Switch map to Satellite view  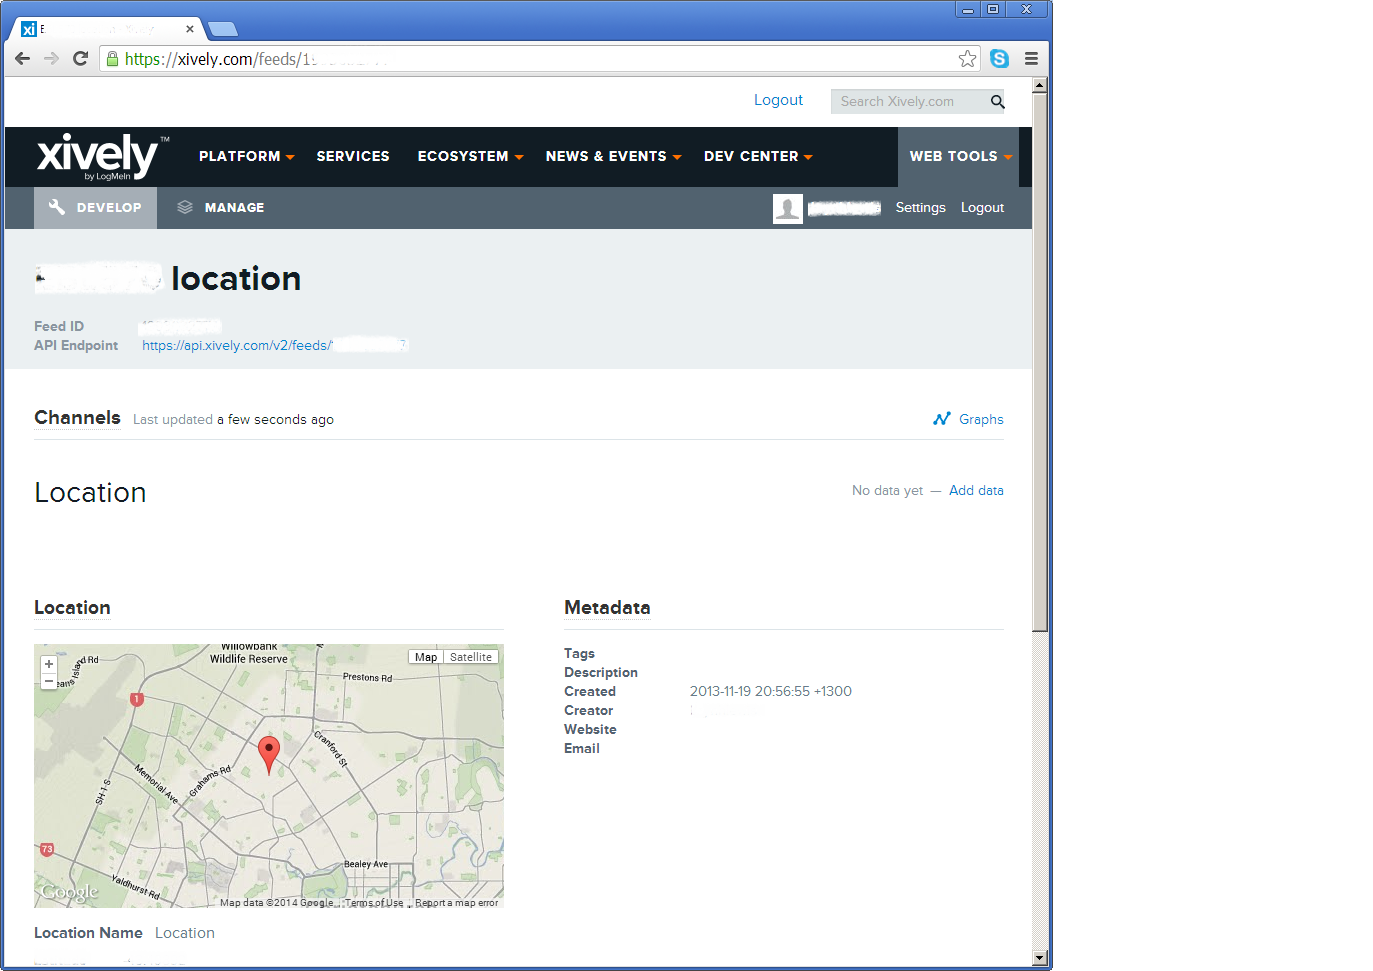[470, 657]
